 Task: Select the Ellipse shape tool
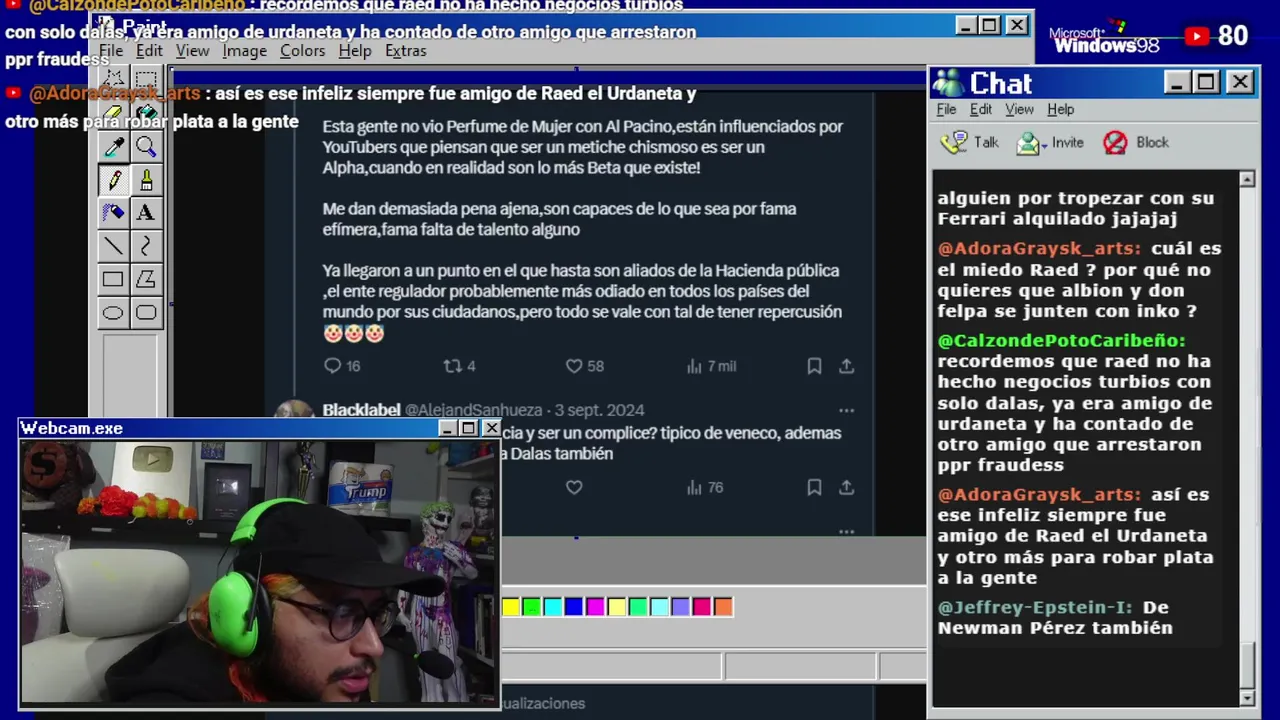113,313
